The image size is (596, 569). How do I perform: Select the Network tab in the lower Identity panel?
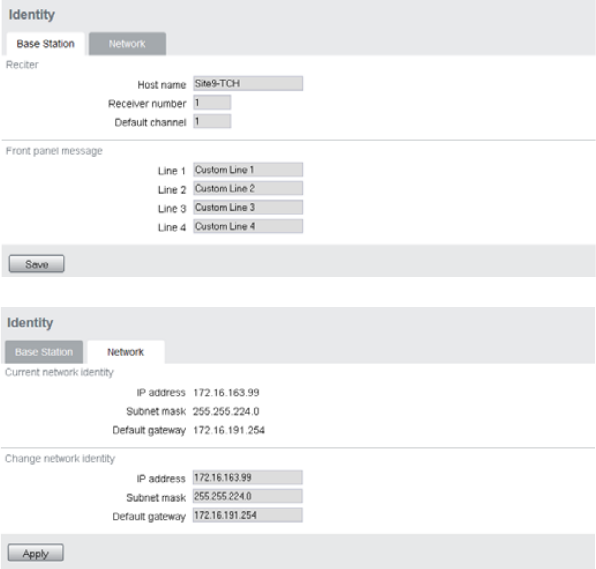click(126, 352)
